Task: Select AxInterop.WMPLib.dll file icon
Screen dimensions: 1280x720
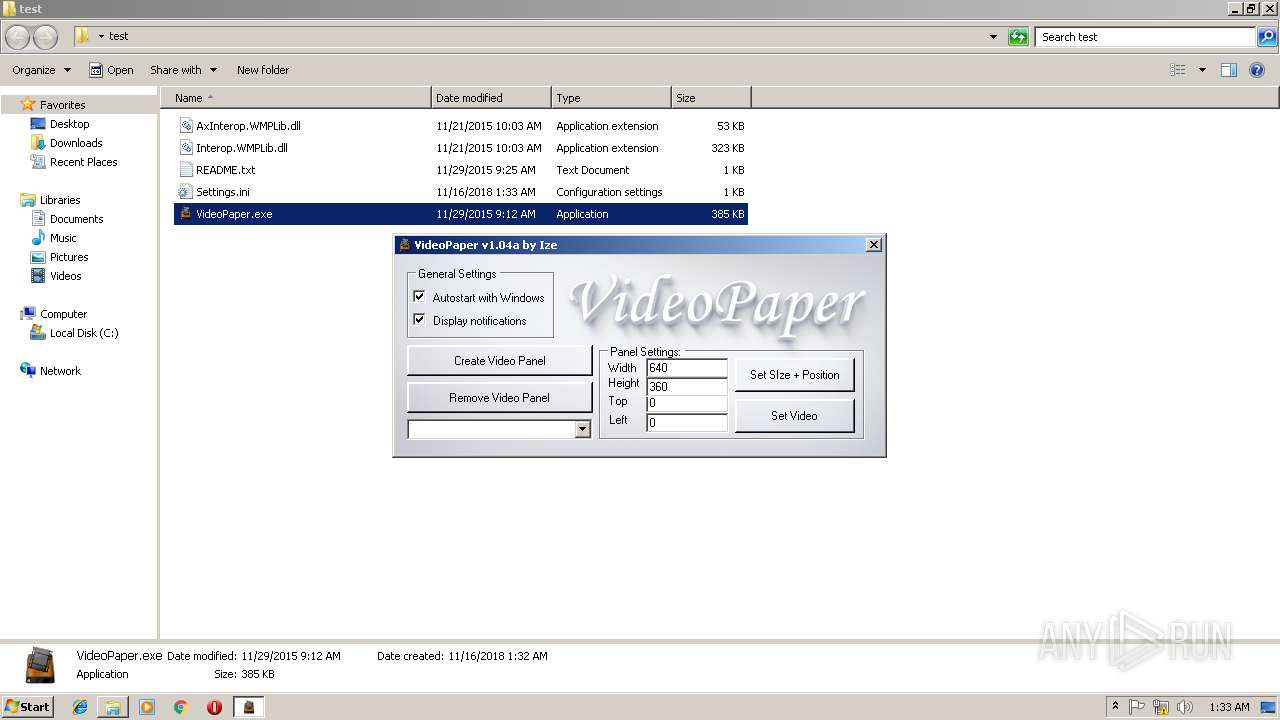Action: pos(185,126)
